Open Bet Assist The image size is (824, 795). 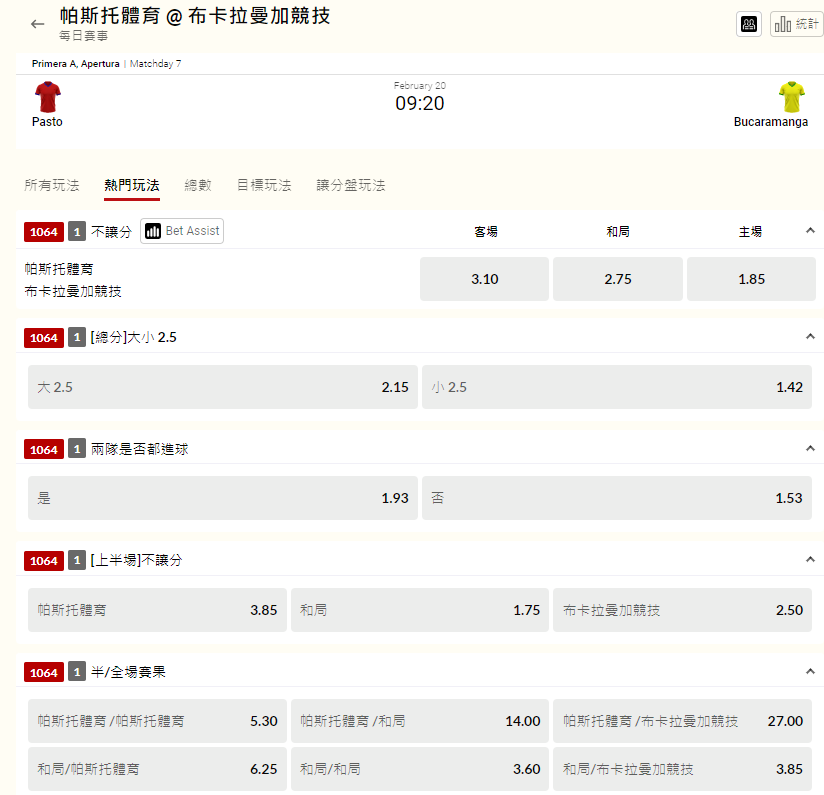182,231
